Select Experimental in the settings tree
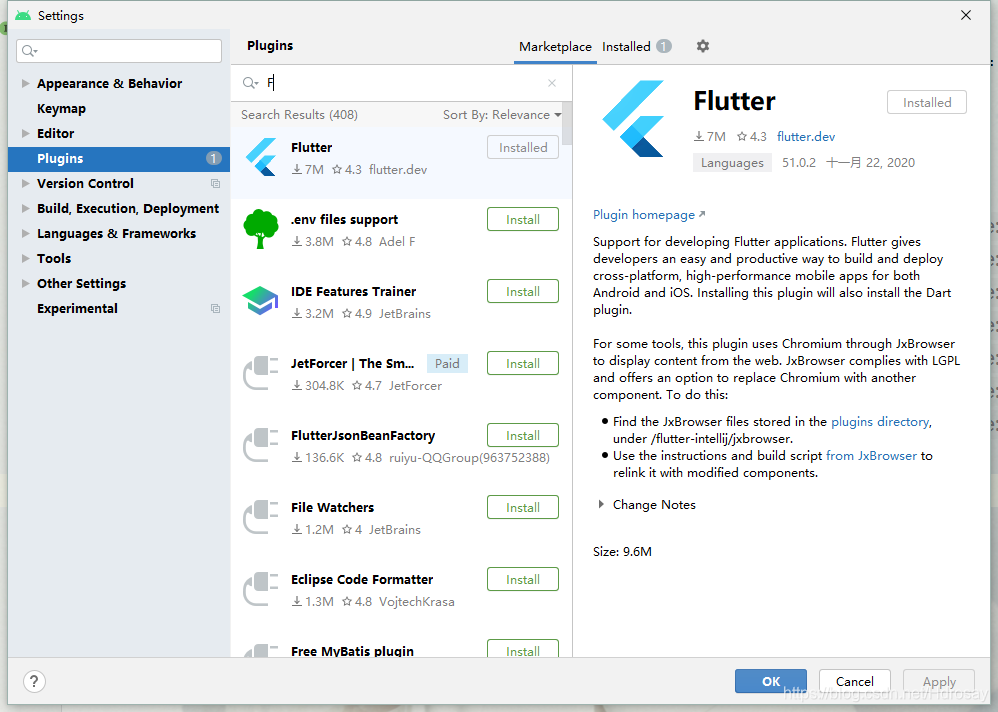 (77, 309)
